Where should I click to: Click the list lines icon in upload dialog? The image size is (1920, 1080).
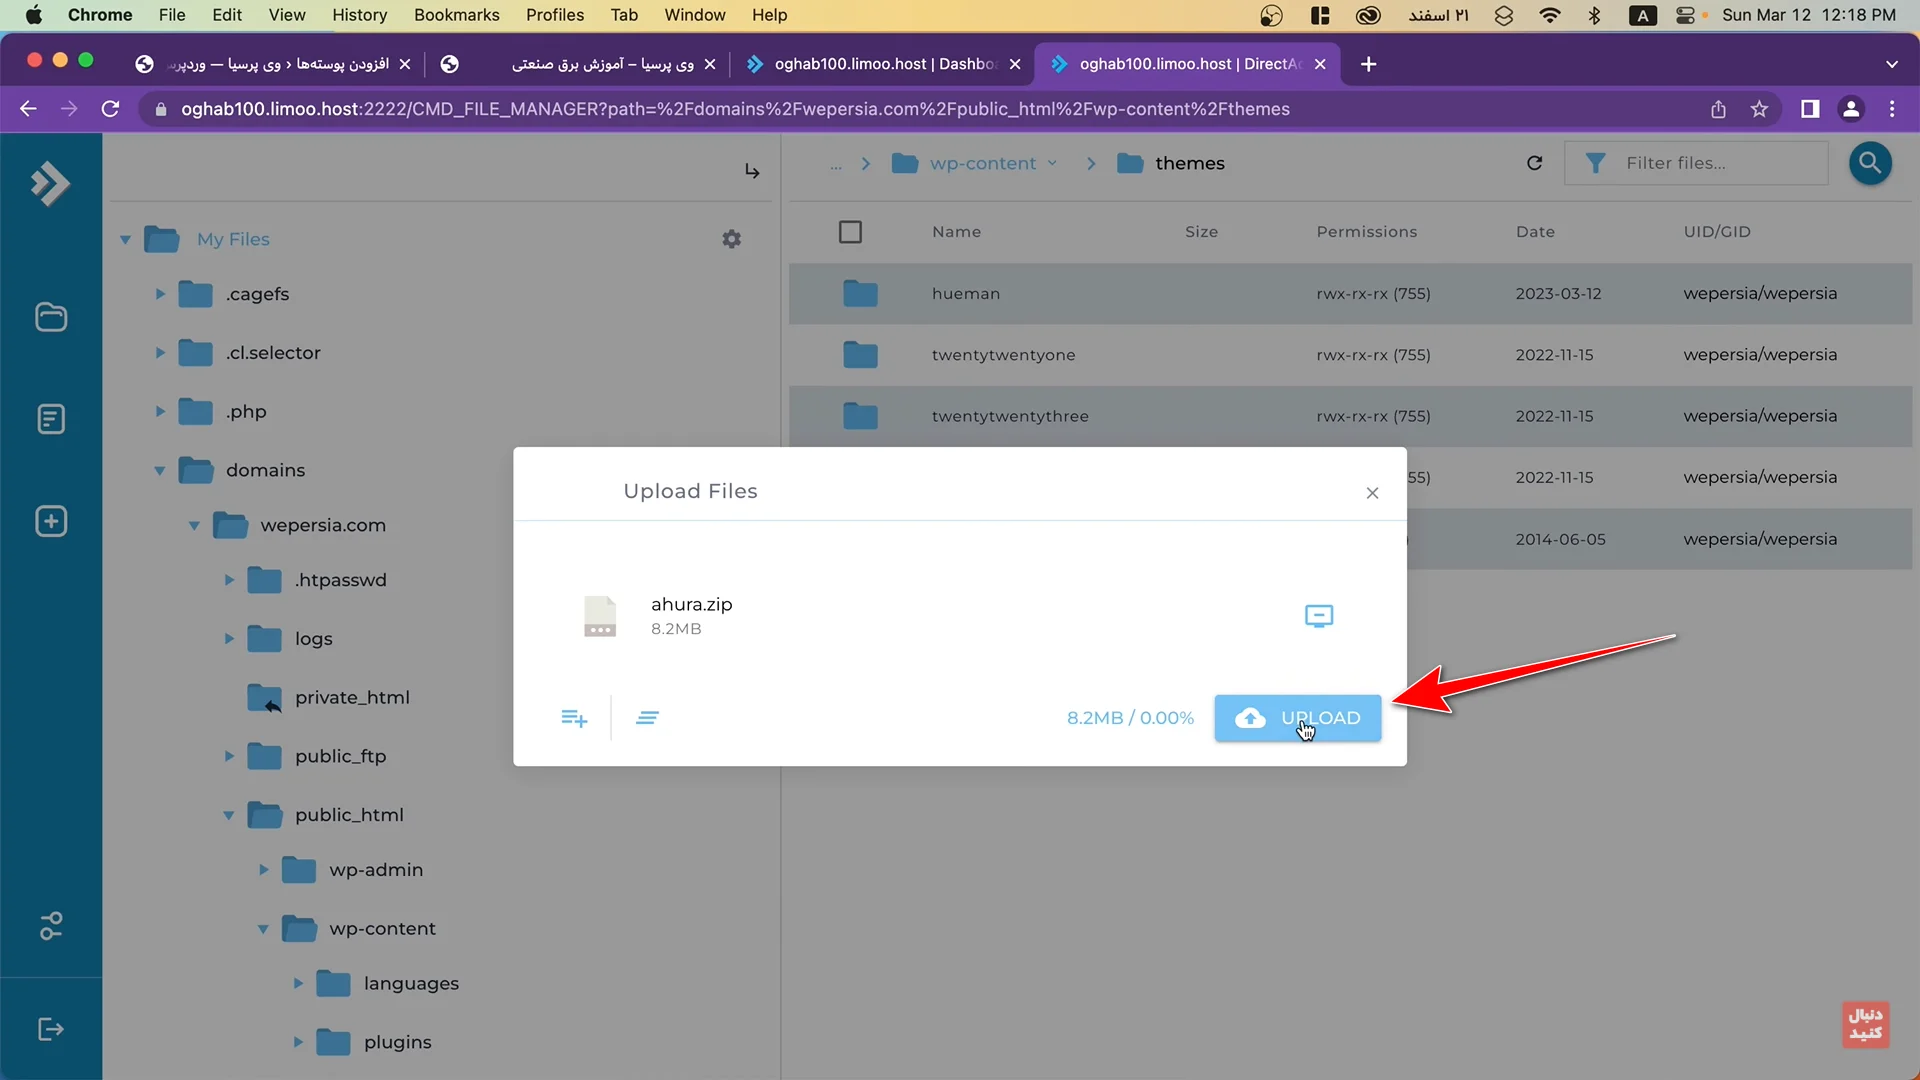(x=647, y=718)
